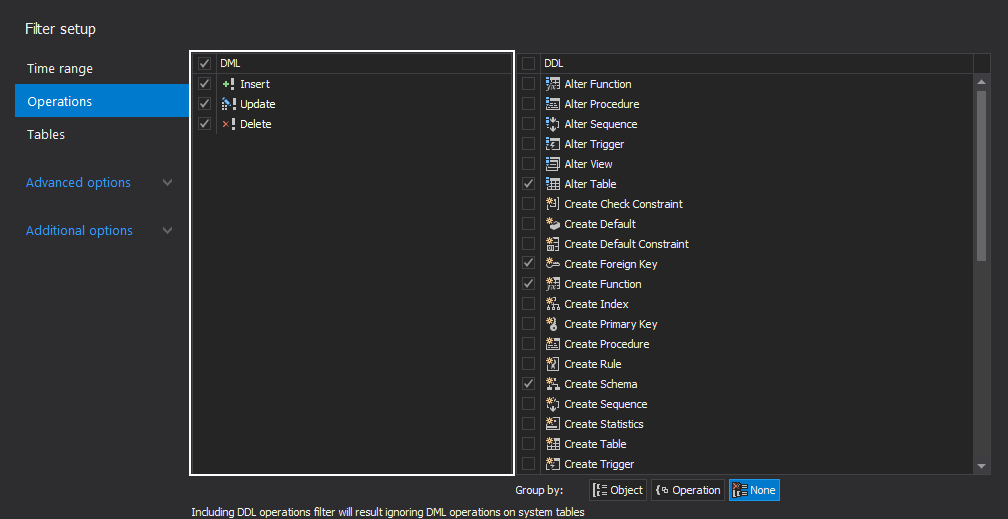Uncheck the Insert checkbox
Viewport: 1008px width, 519px height.
[x=204, y=84]
